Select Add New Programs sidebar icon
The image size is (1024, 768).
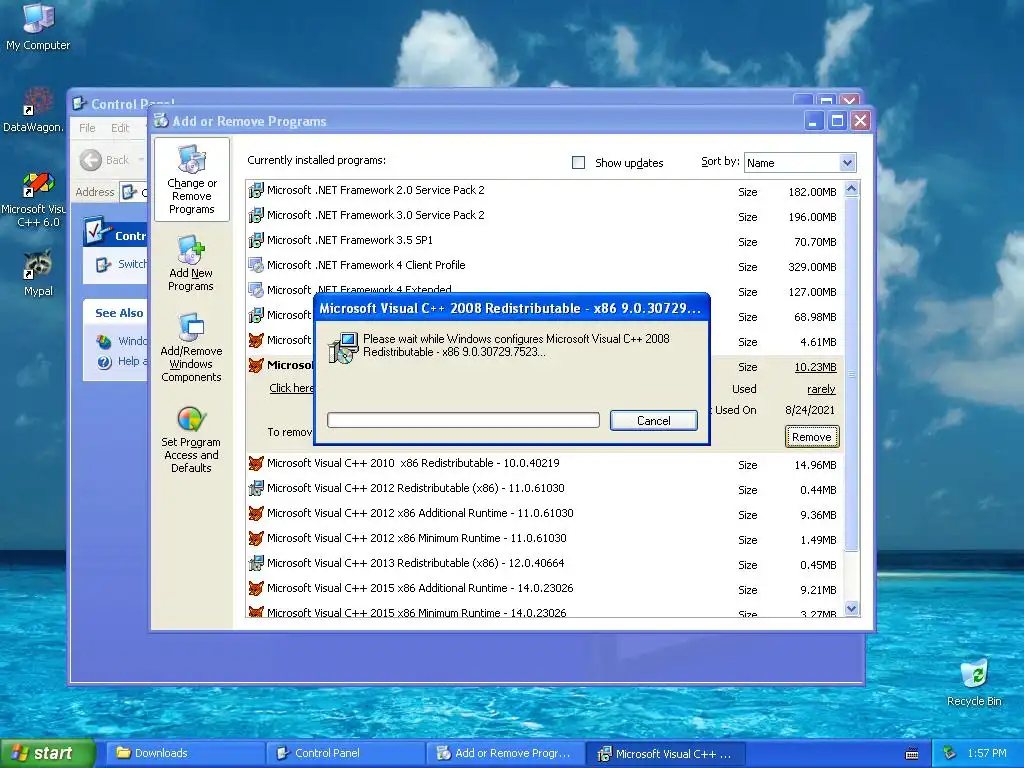[x=191, y=263]
